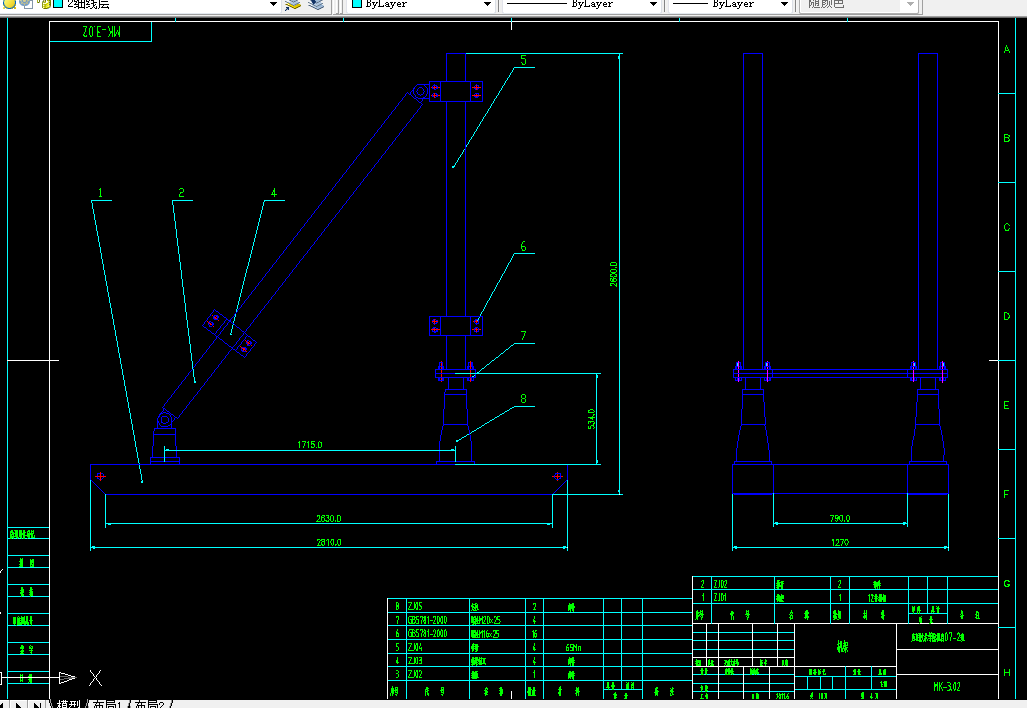Click balloon number 5 label
The image size is (1027, 708).
(523, 60)
